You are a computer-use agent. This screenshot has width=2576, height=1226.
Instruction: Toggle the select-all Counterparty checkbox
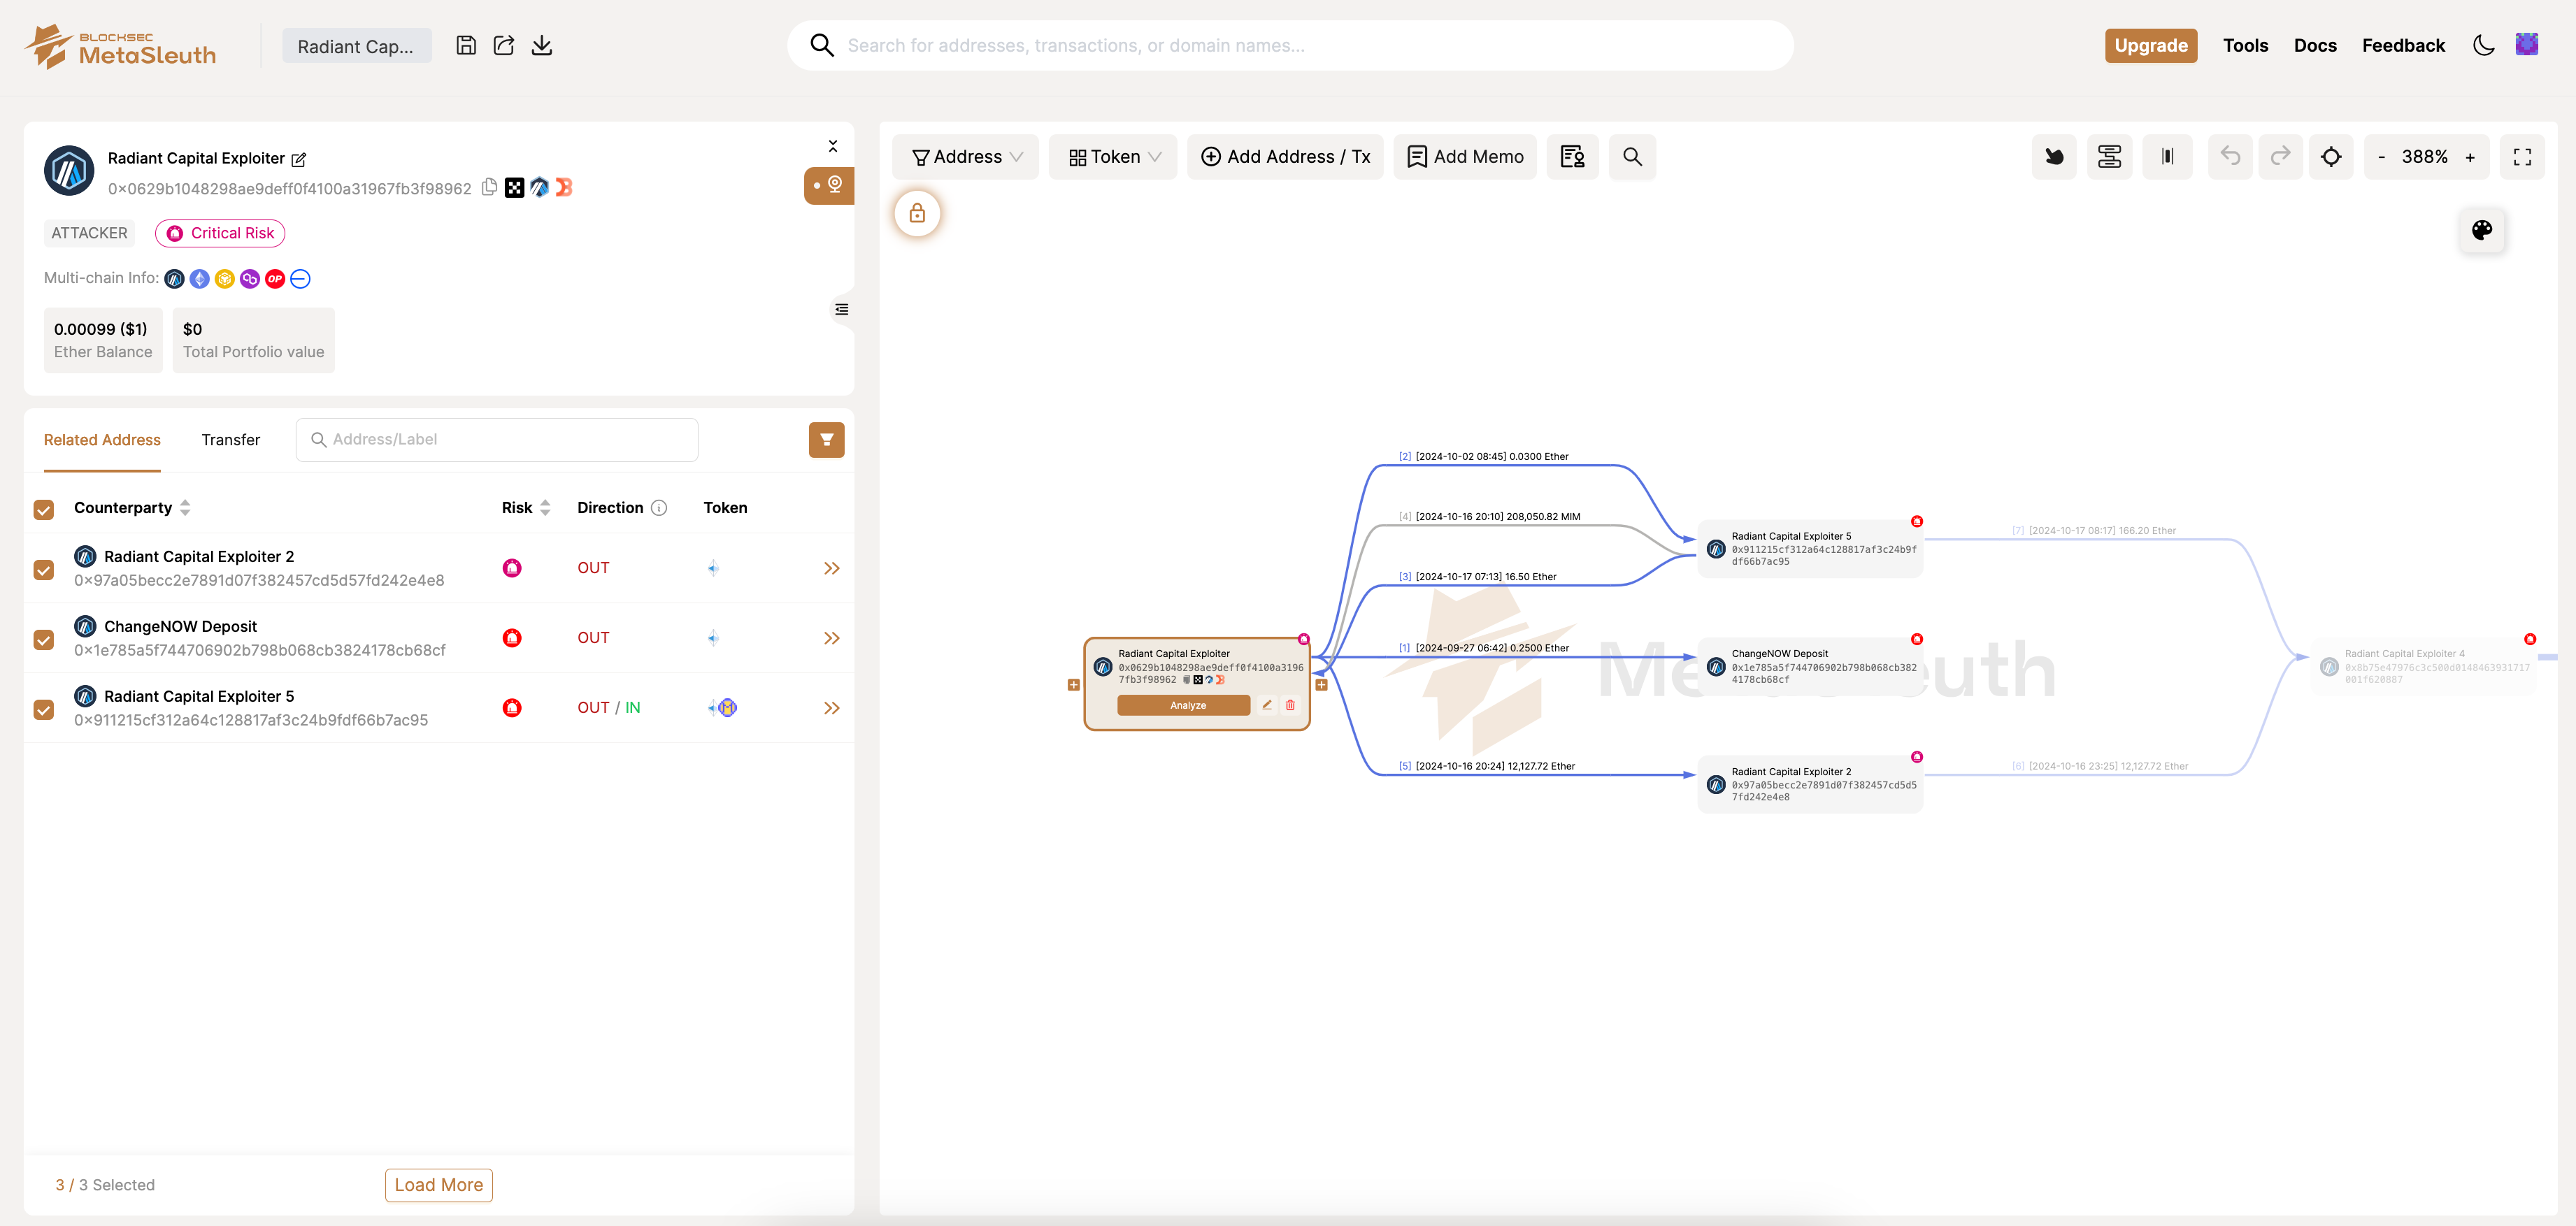tap(44, 509)
